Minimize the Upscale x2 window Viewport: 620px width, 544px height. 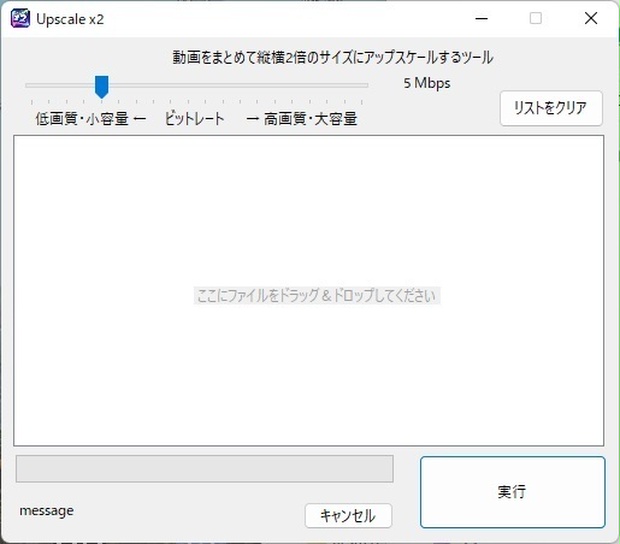[x=481, y=18]
